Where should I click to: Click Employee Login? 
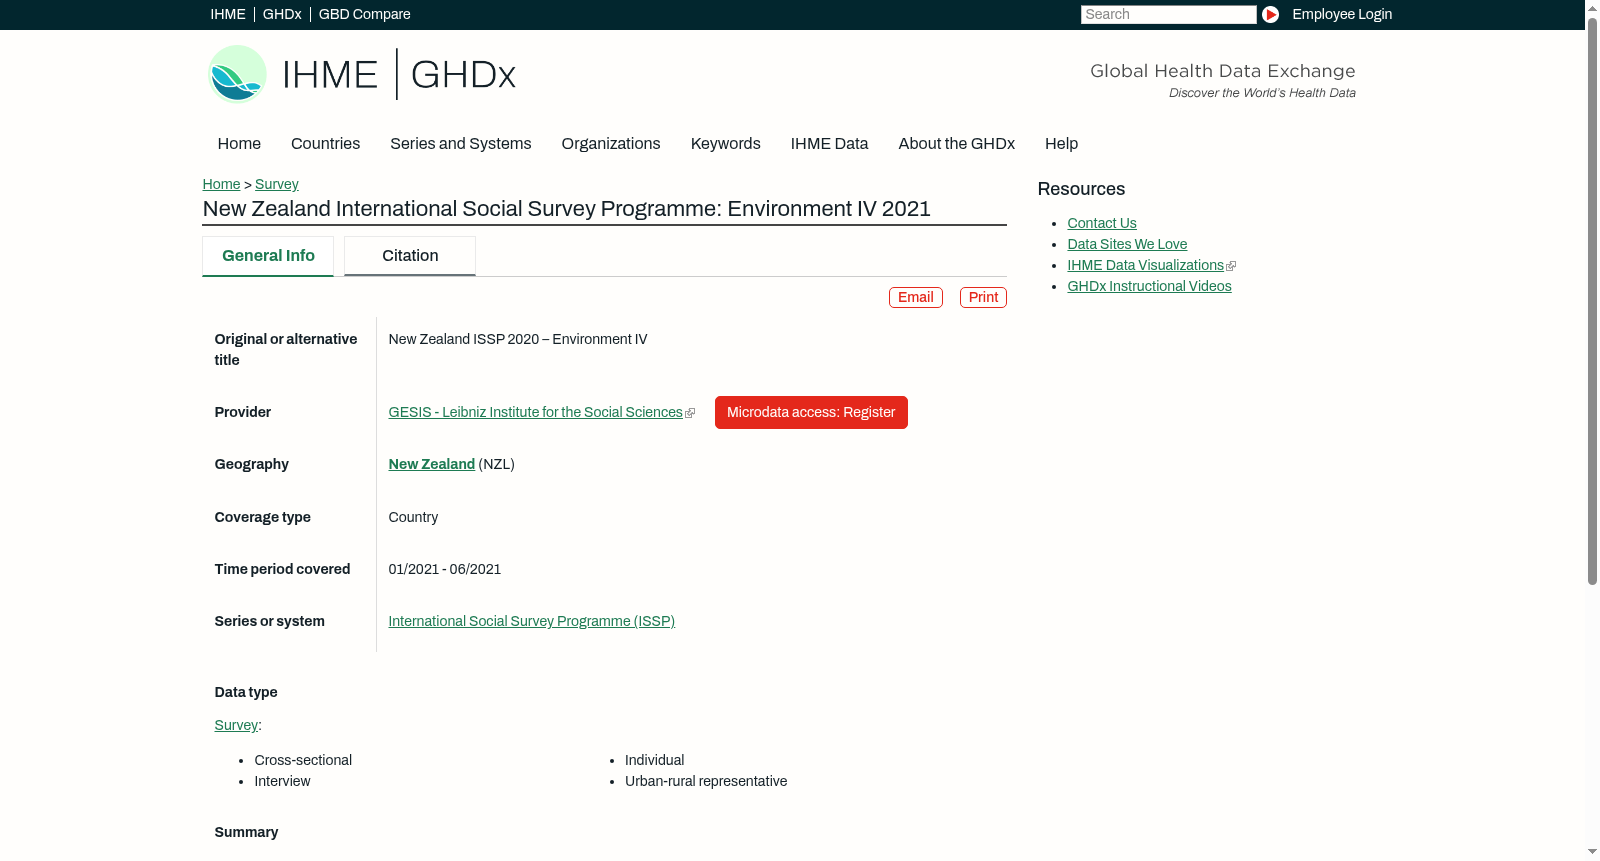[1342, 14]
